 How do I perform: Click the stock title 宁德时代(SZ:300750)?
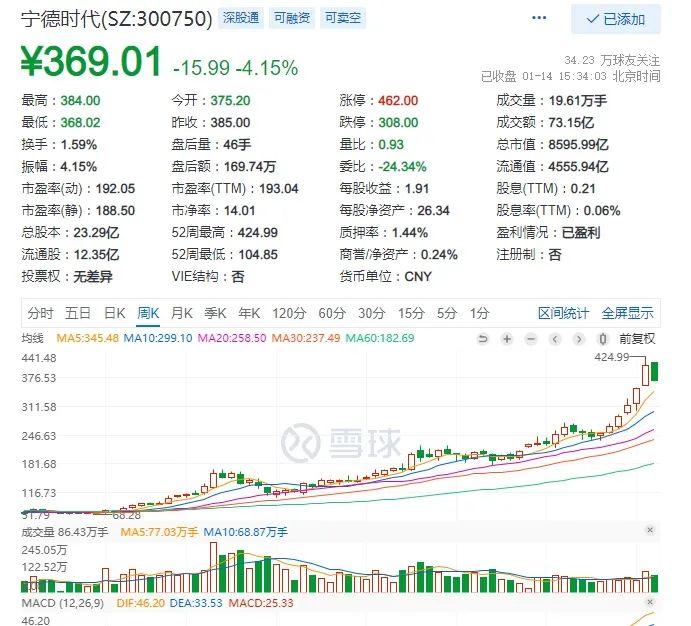117,19
